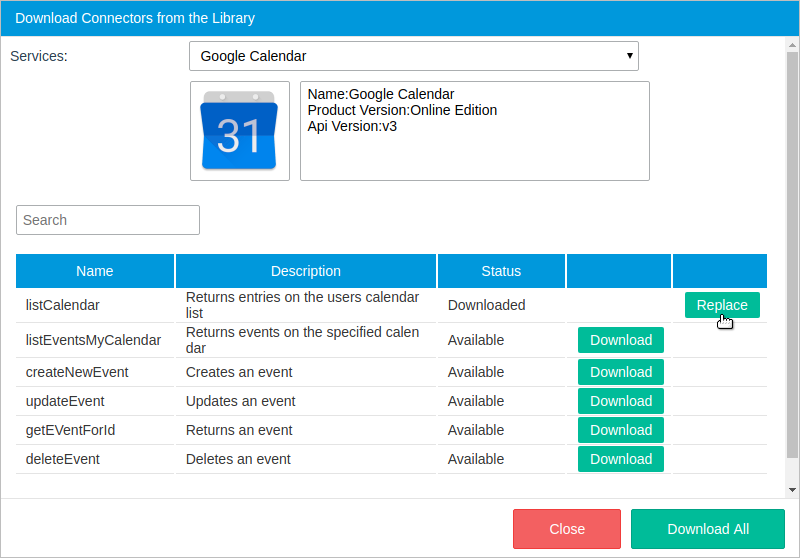Screen dimensions: 800x558
Task: Download the listEventsMyCalendar connector
Action: tap(620, 340)
